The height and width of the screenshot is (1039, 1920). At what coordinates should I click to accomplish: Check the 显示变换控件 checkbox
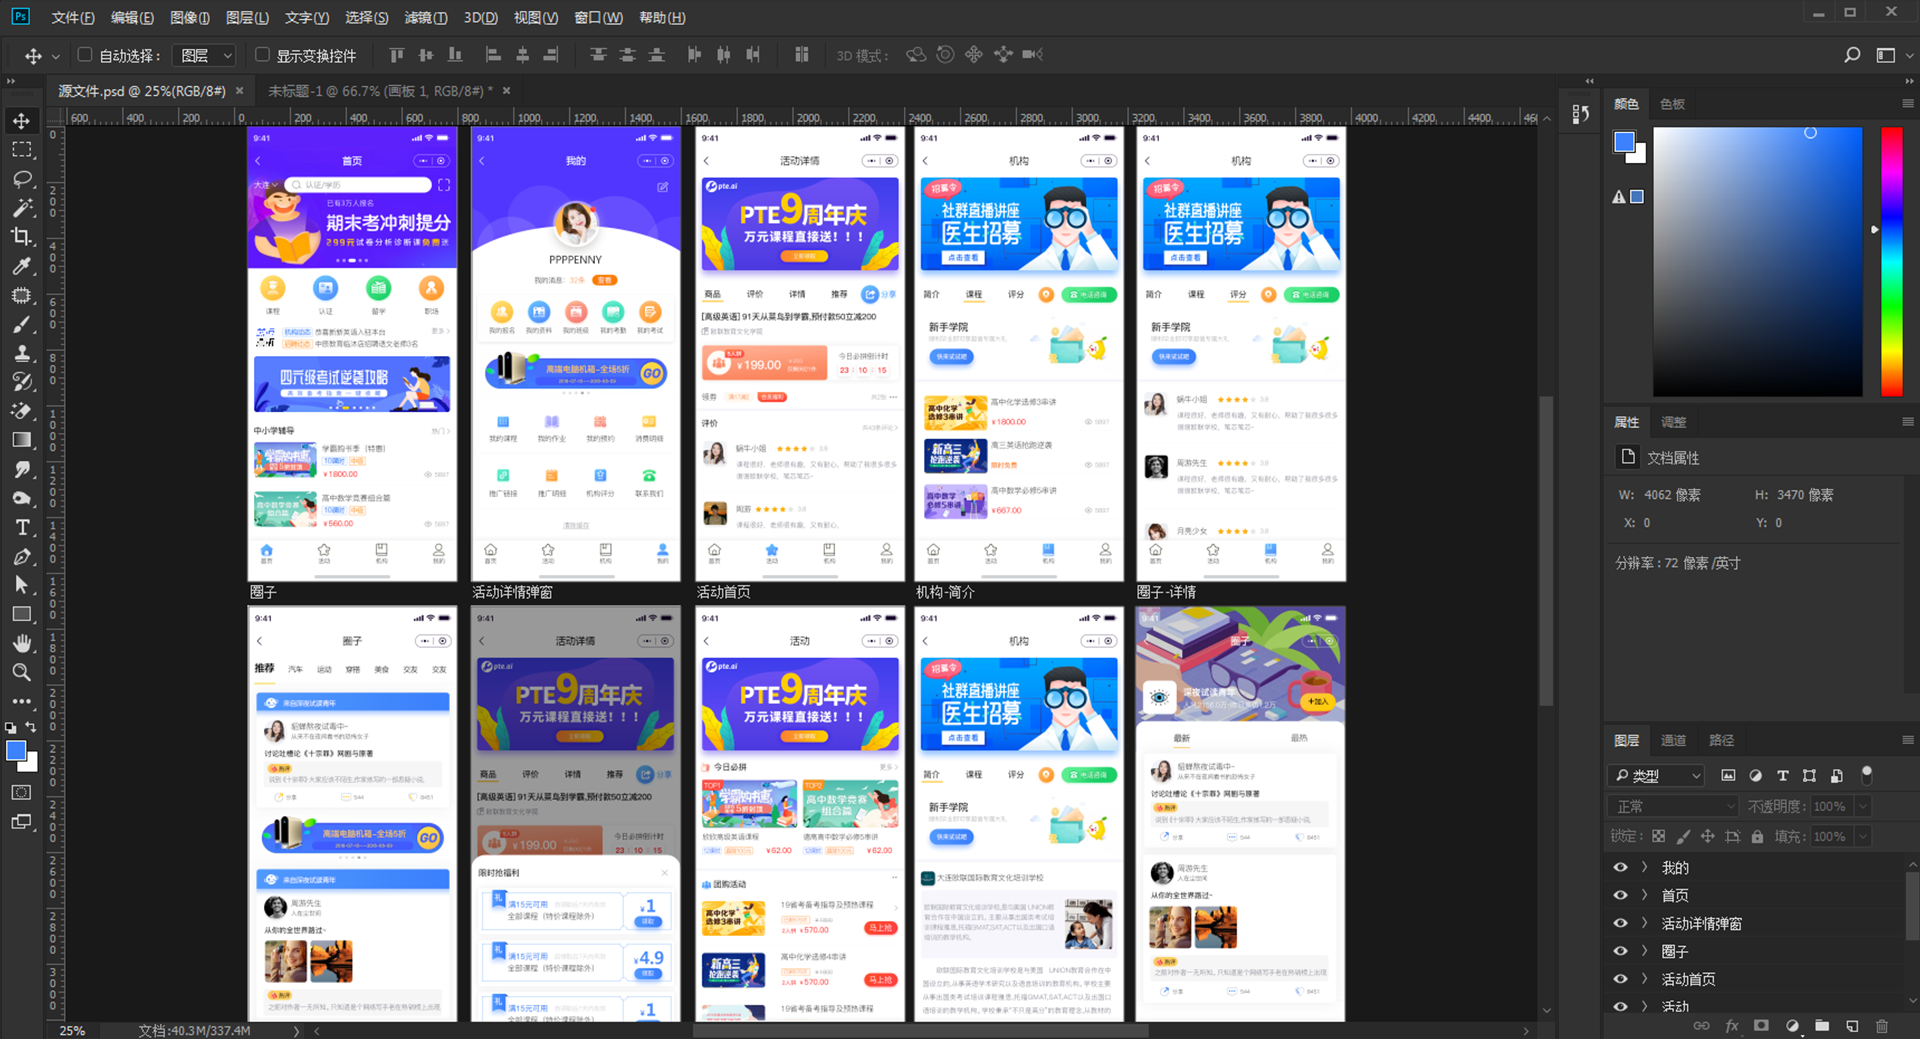pos(262,55)
